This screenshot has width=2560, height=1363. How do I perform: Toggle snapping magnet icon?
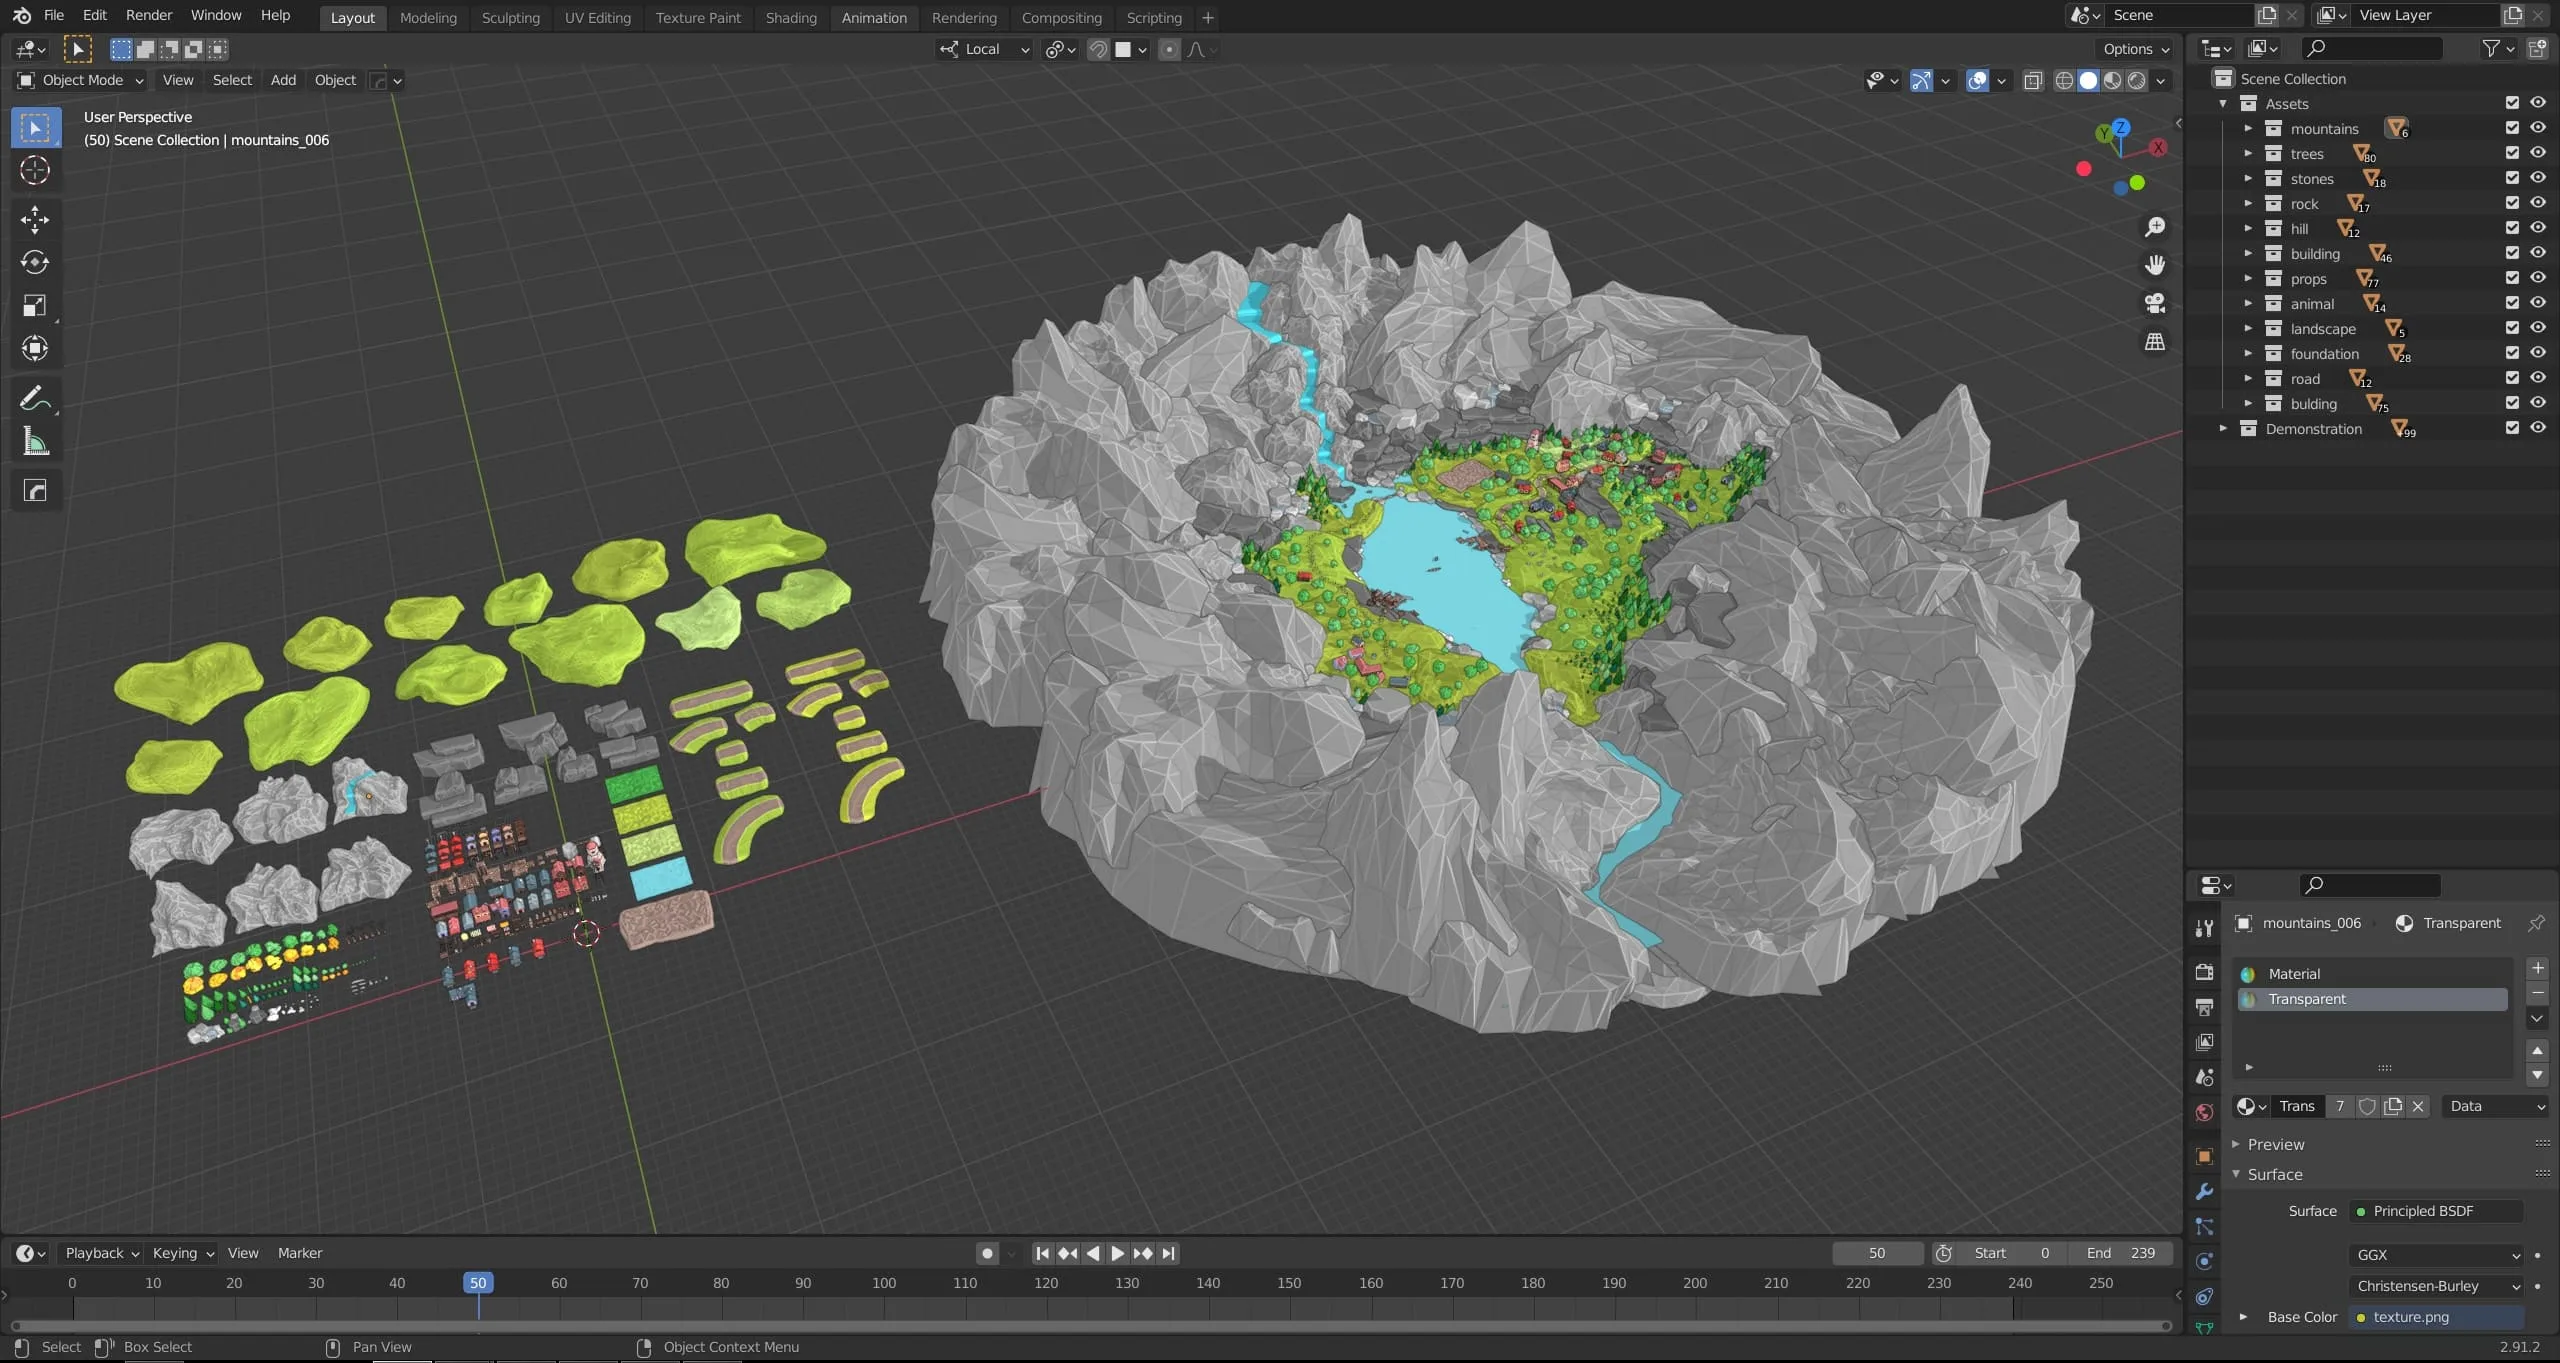click(1098, 49)
